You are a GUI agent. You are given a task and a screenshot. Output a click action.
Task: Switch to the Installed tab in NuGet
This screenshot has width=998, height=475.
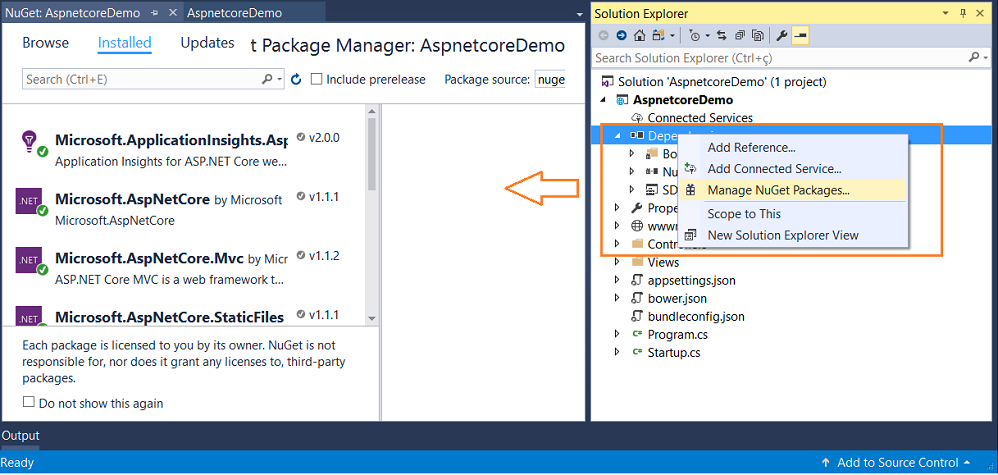tap(125, 43)
